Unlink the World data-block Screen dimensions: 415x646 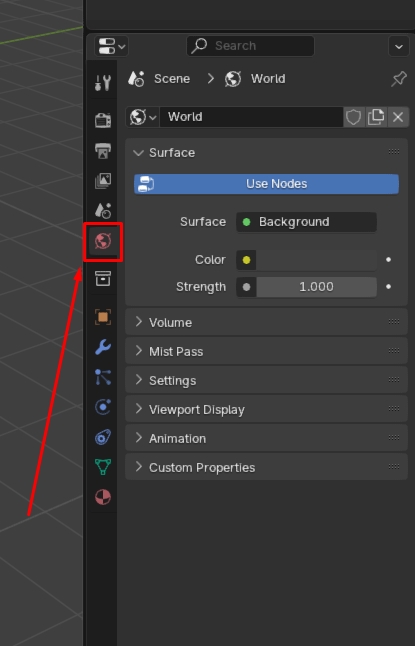398,117
